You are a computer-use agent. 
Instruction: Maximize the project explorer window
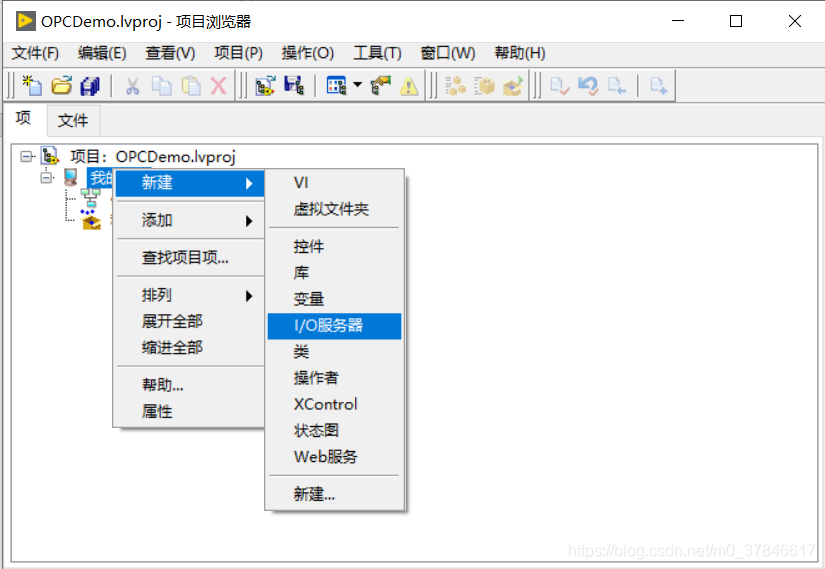coord(736,21)
